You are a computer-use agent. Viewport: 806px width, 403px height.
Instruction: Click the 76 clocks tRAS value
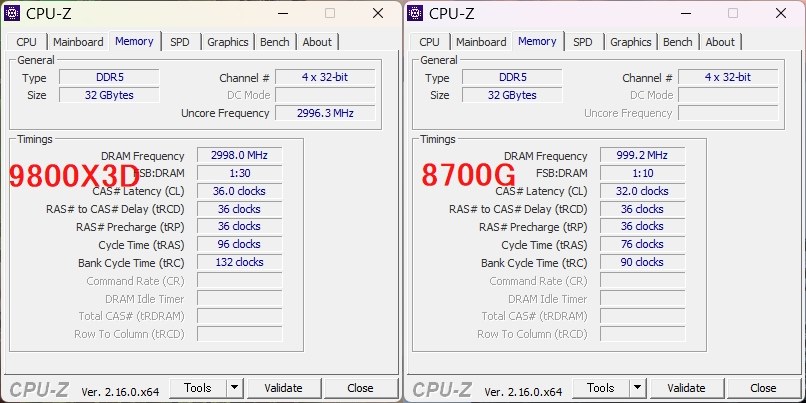(643, 244)
